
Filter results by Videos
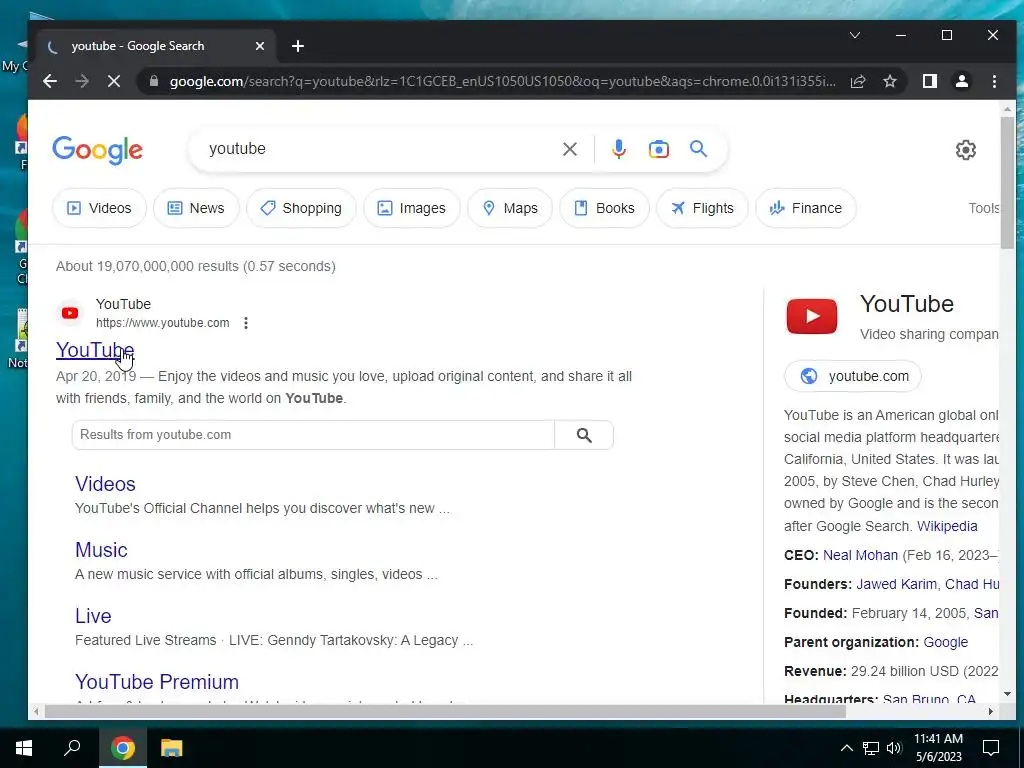(99, 208)
